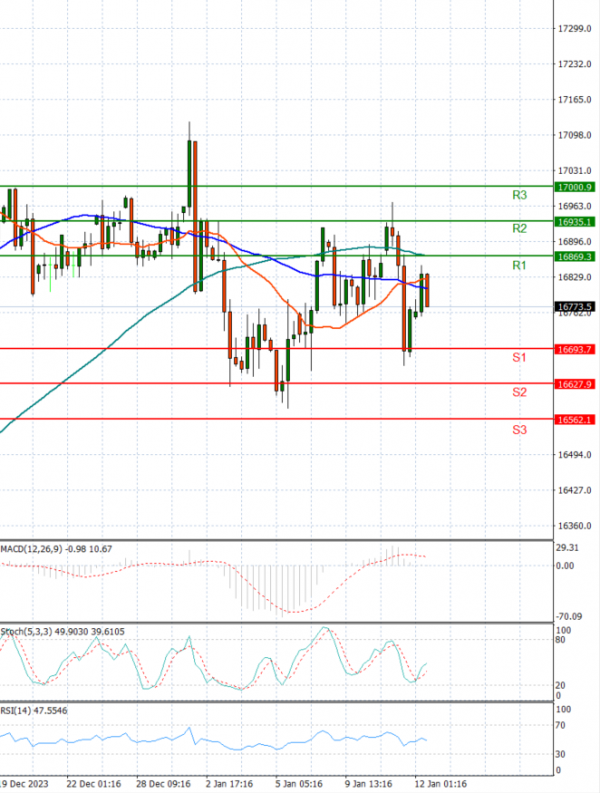Click the 5 Jan 05:16 date label
Viewport: 600px width, 793px height.
(299, 784)
